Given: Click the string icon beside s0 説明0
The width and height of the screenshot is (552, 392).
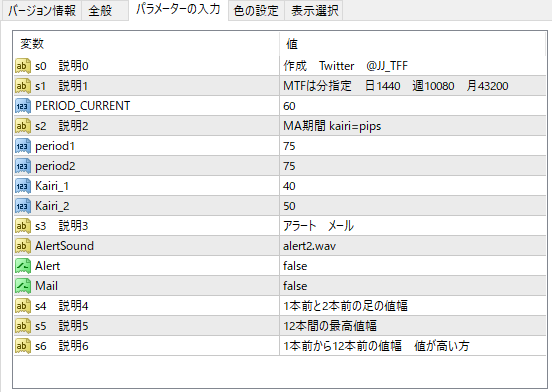Looking at the screenshot, I should click(x=23, y=66).
